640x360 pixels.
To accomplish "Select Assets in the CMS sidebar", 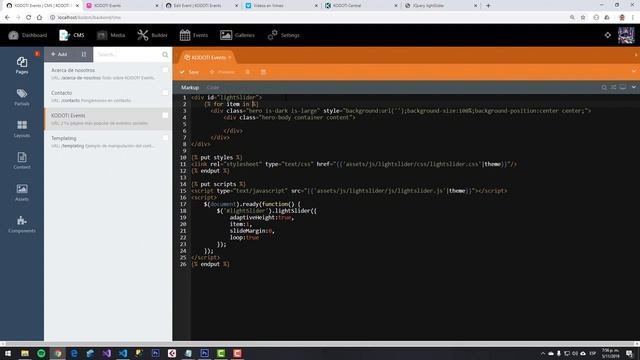I will pos(22,192).
